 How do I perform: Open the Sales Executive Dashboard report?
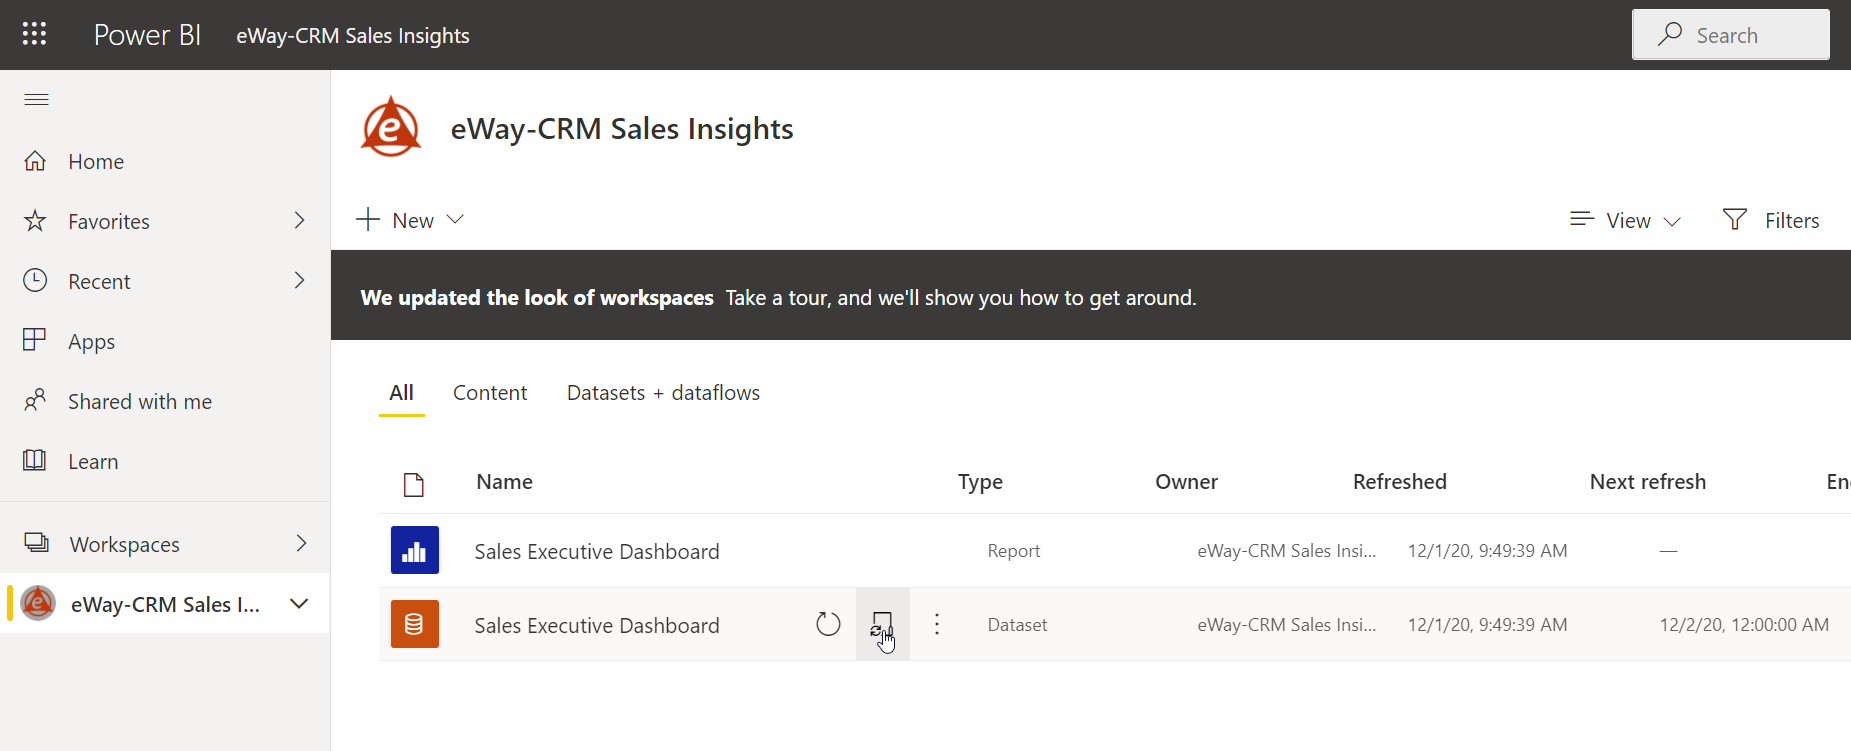[x=597, y=552]
